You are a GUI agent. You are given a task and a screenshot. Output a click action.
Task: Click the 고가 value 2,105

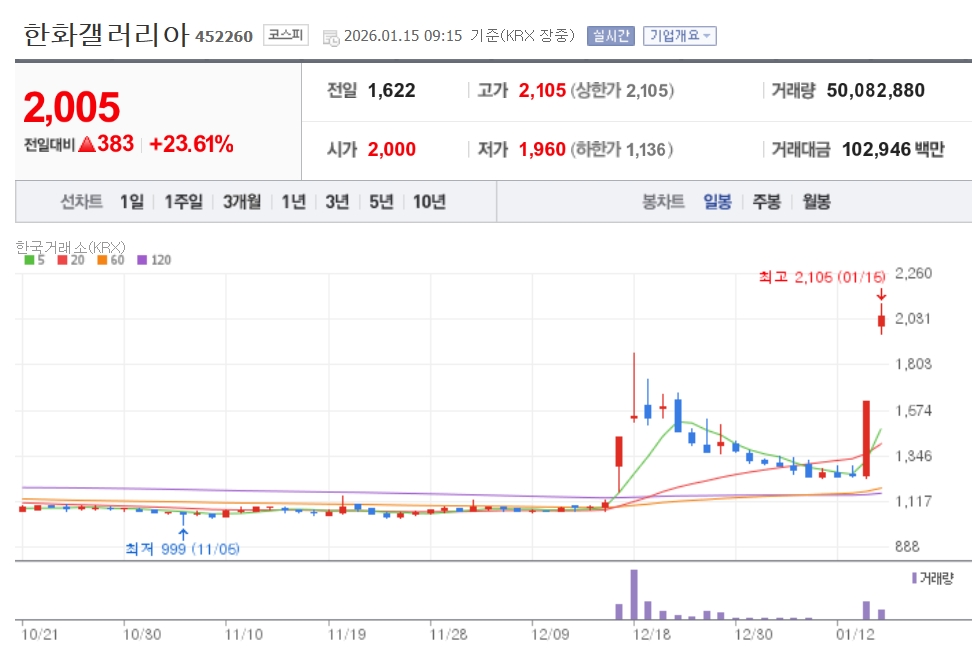coord(542,91)
